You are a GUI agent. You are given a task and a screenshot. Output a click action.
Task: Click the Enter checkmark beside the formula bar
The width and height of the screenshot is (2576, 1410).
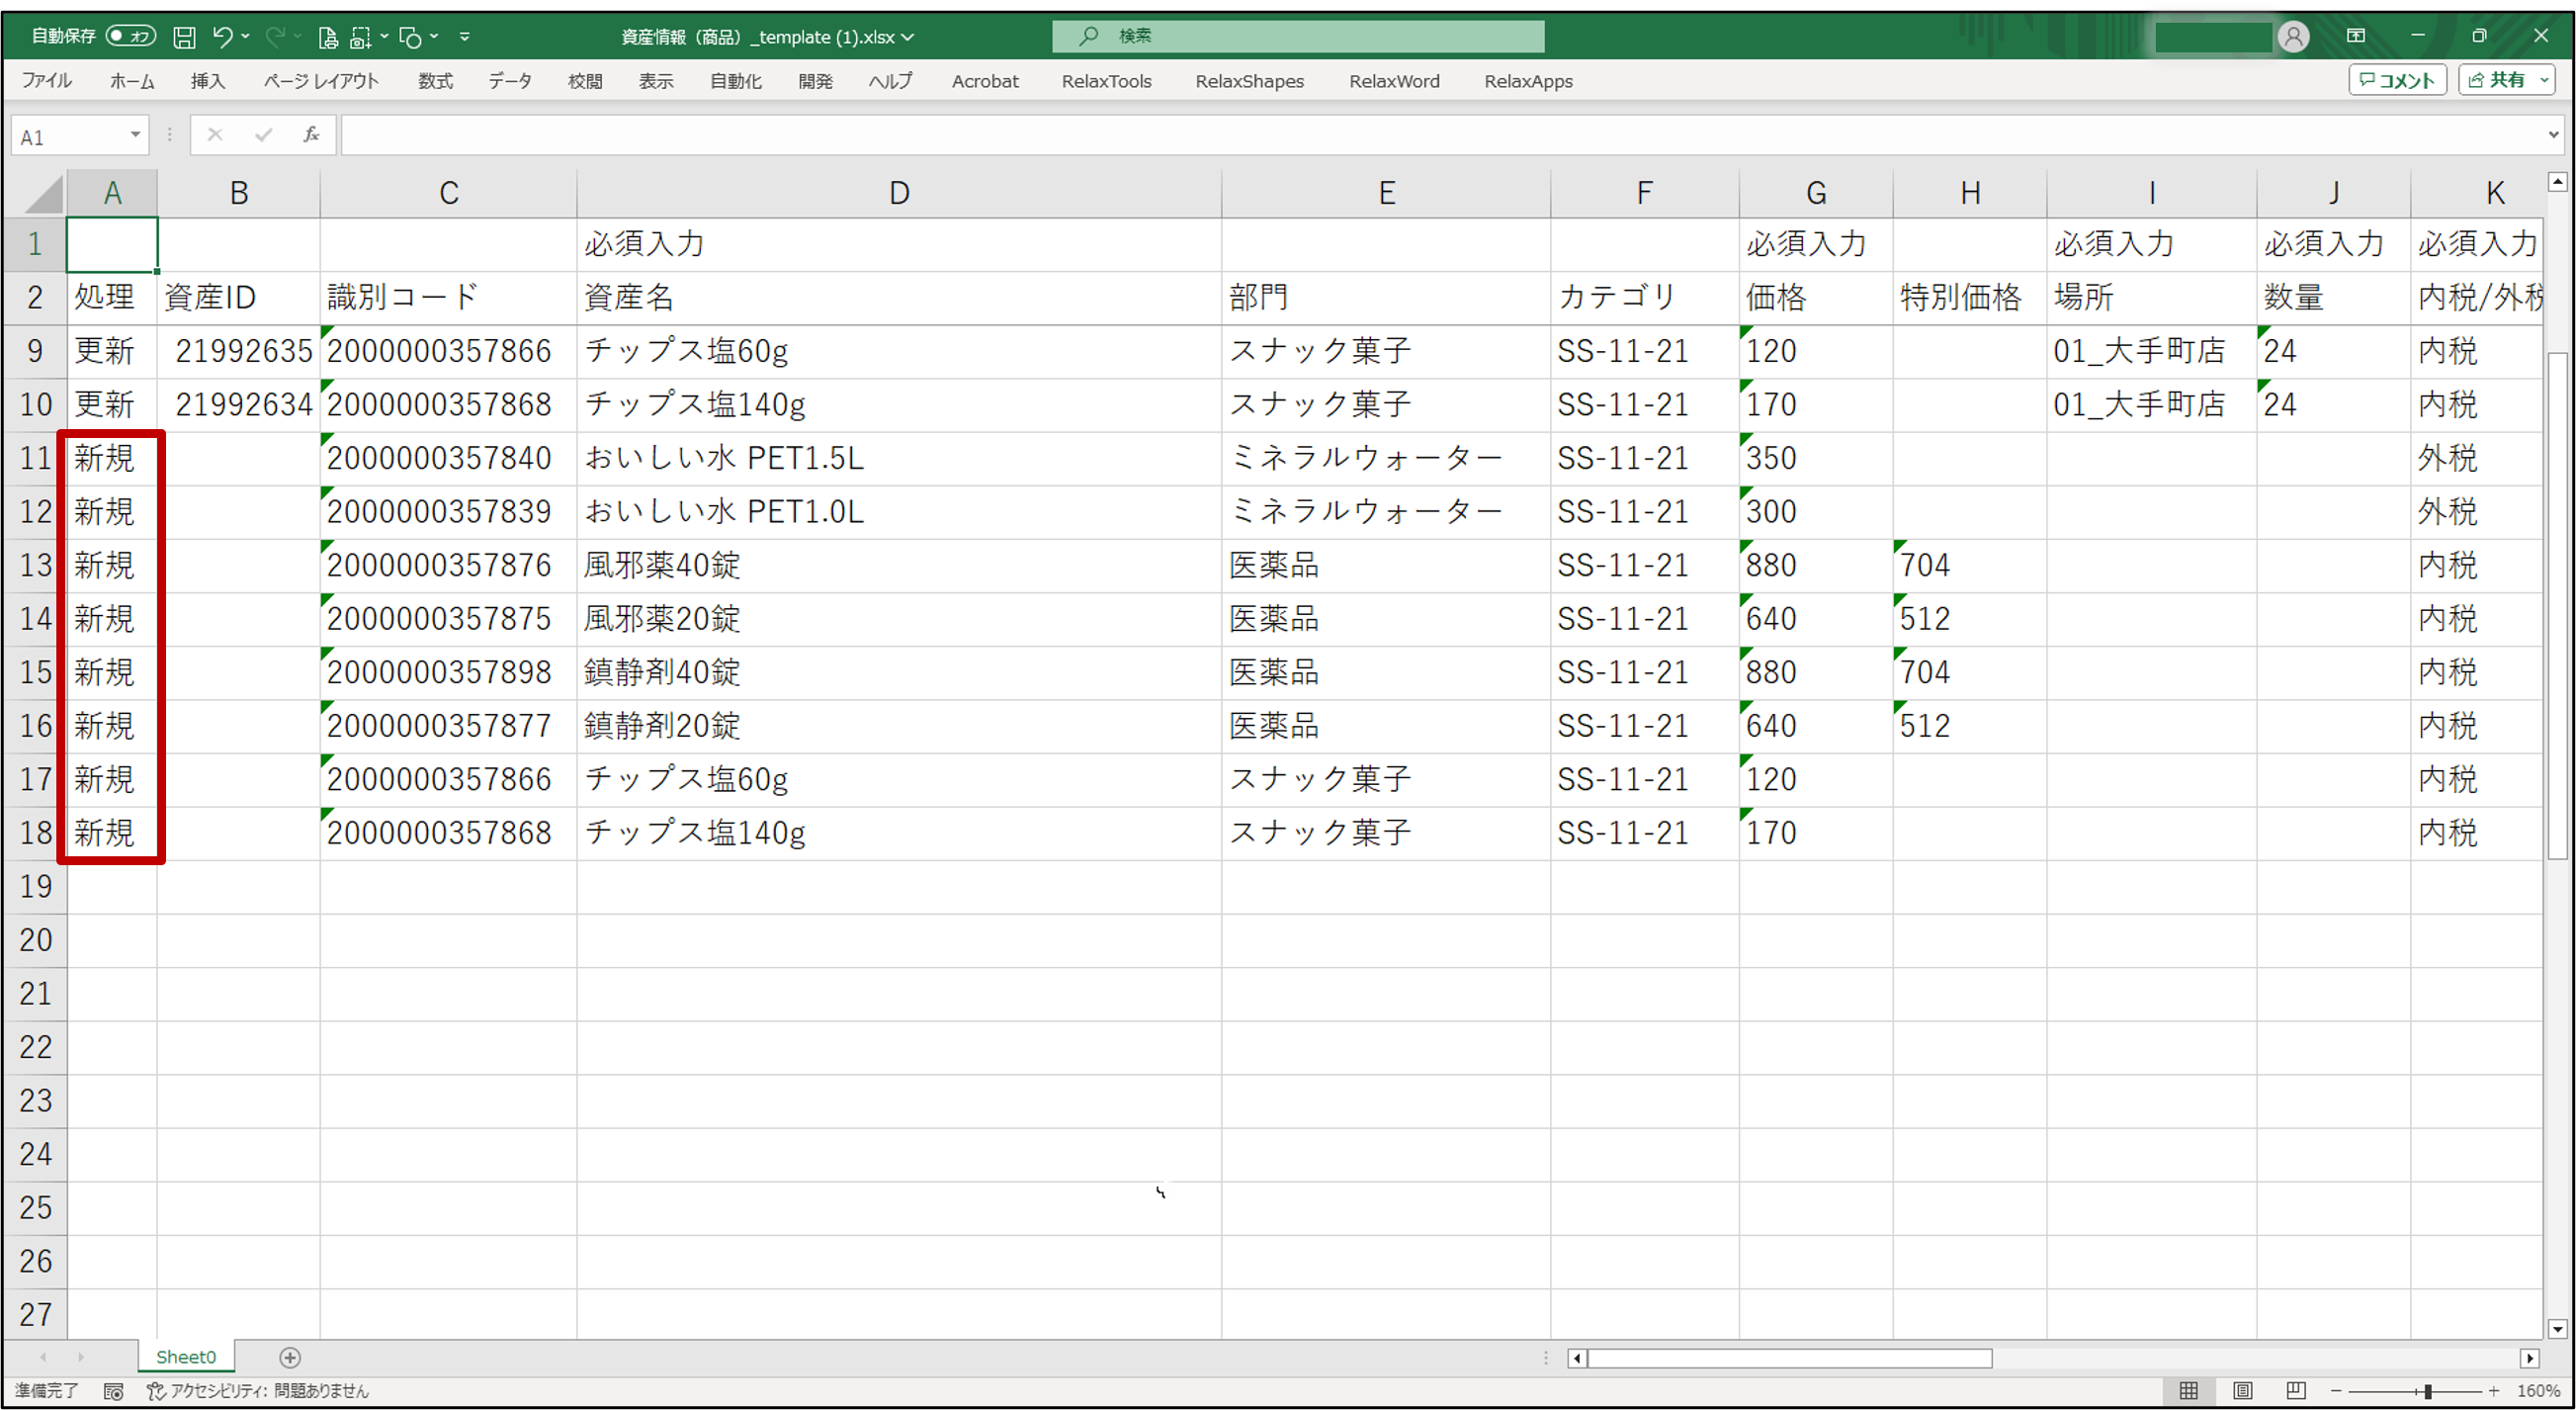coord(262,134)
